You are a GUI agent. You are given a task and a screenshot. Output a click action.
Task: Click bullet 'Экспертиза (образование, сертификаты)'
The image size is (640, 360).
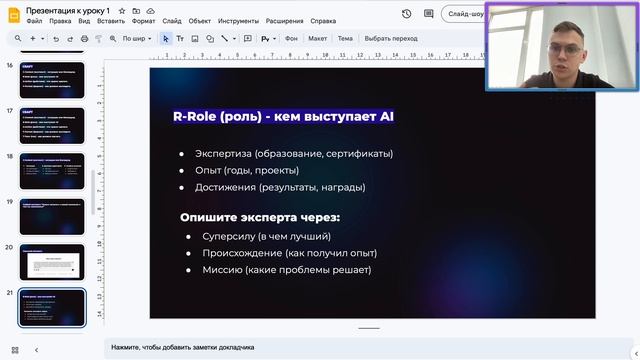(294, 154)
